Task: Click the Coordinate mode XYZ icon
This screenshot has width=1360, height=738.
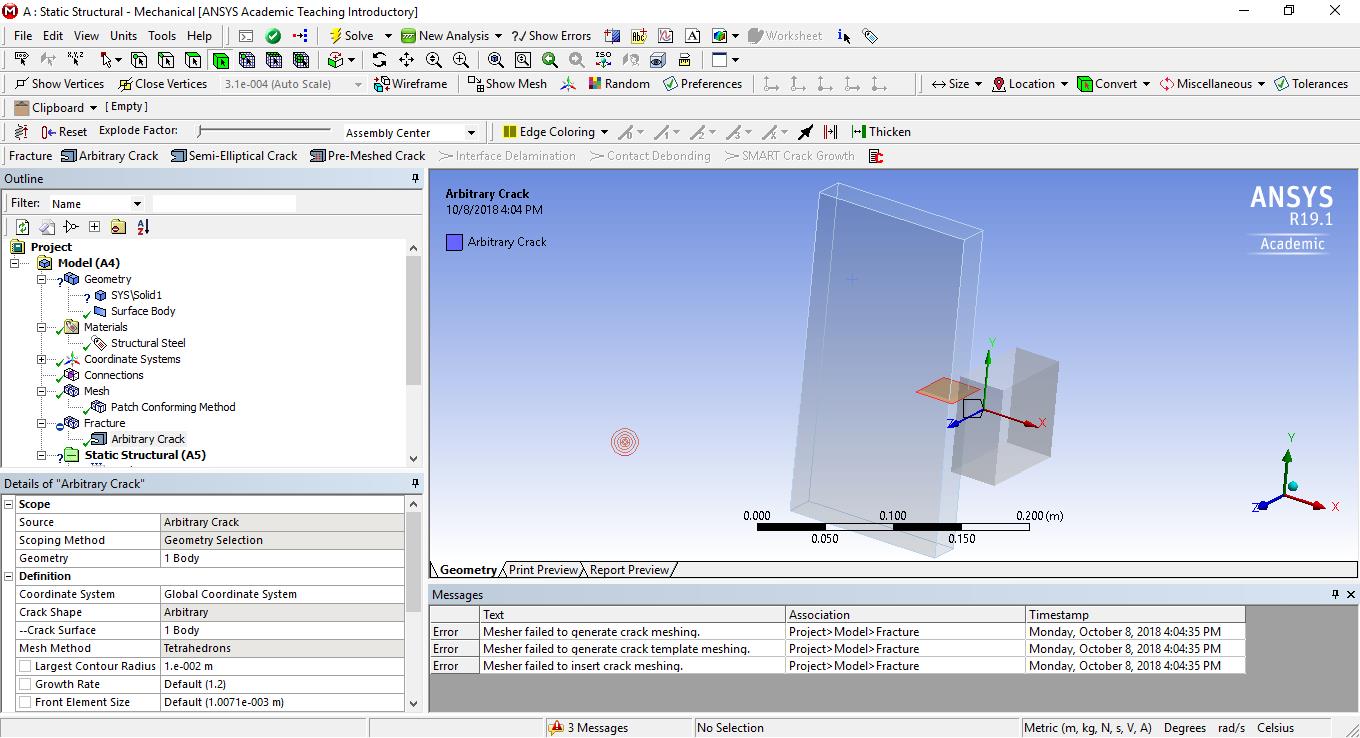Action: point(76,59)
